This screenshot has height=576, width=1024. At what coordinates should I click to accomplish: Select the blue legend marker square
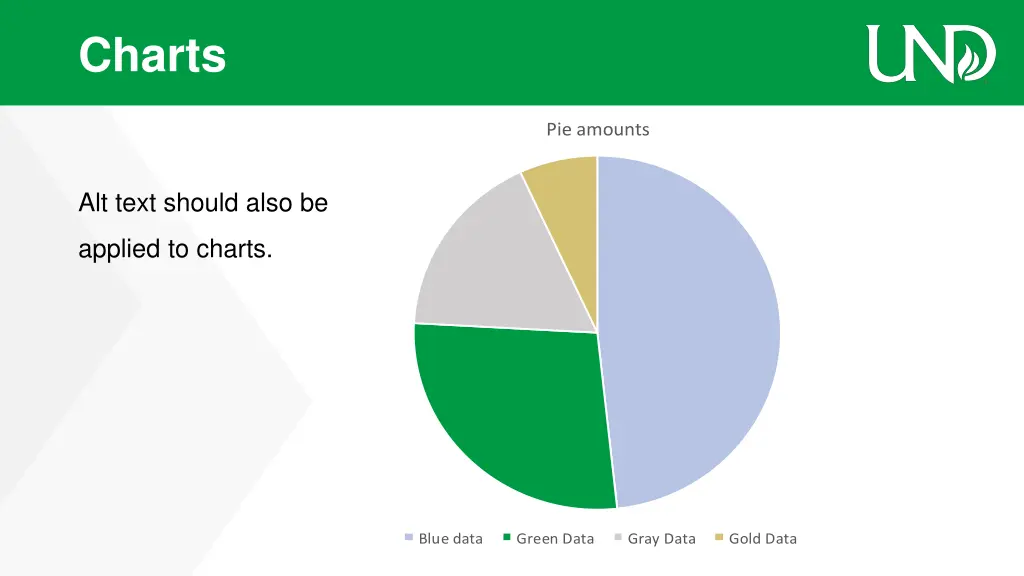click(409, 538)
